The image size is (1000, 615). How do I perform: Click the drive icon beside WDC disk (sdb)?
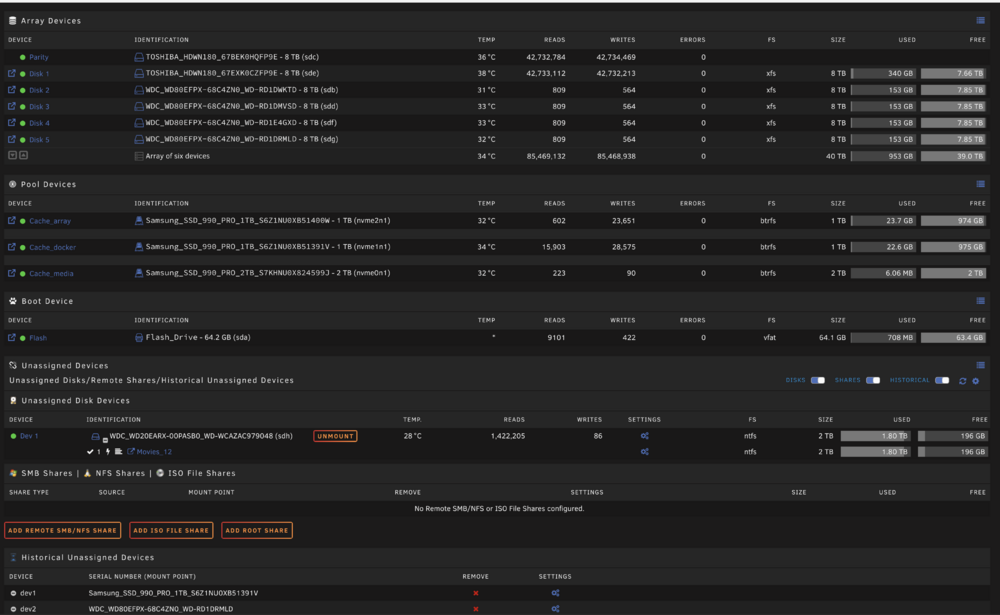click(138, 90)
